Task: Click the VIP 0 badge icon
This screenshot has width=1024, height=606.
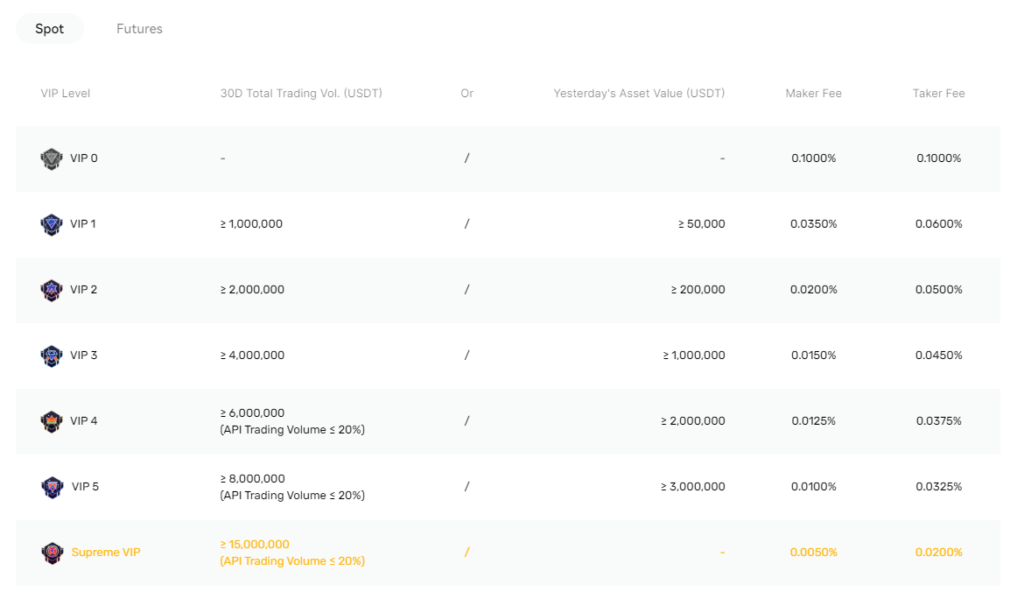Action: tap(51, 158)
